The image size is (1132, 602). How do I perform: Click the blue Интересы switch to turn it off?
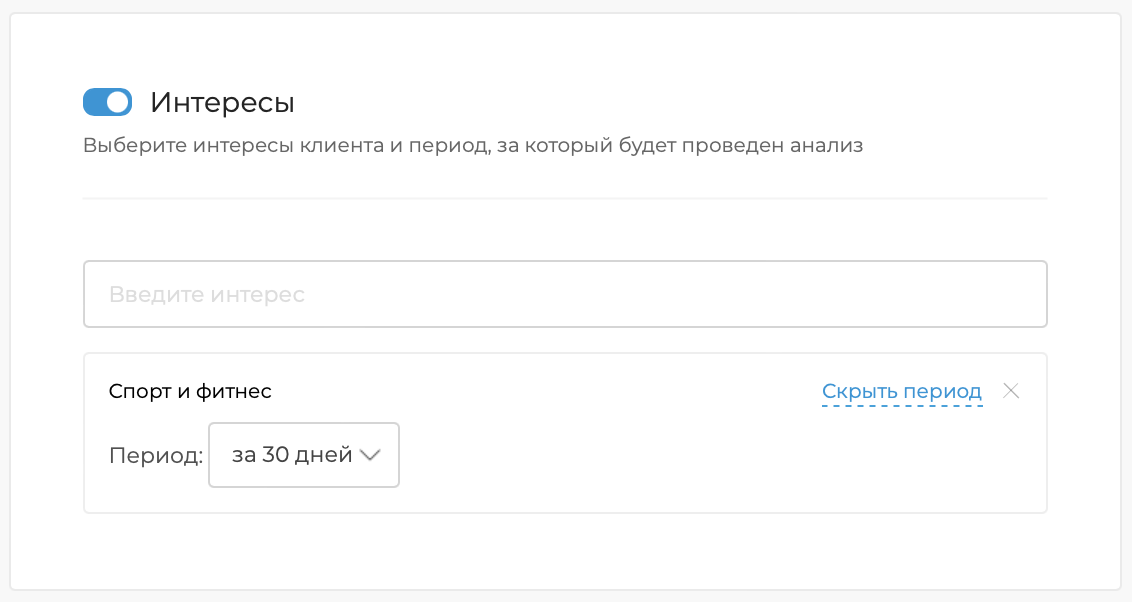tap(107, 101)
